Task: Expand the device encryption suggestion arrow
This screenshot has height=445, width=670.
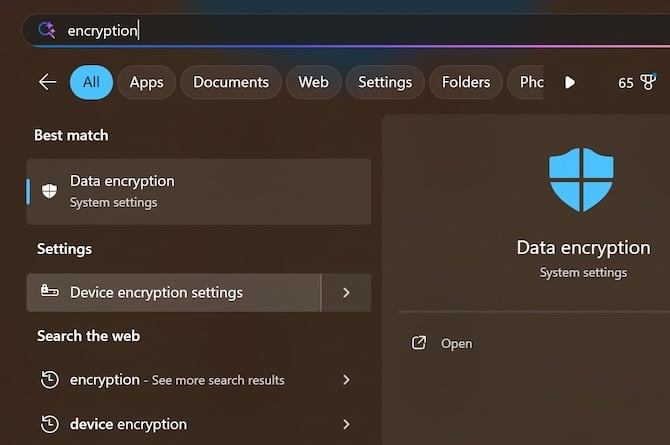Action: pyautogui.click(x=347, y=424)
